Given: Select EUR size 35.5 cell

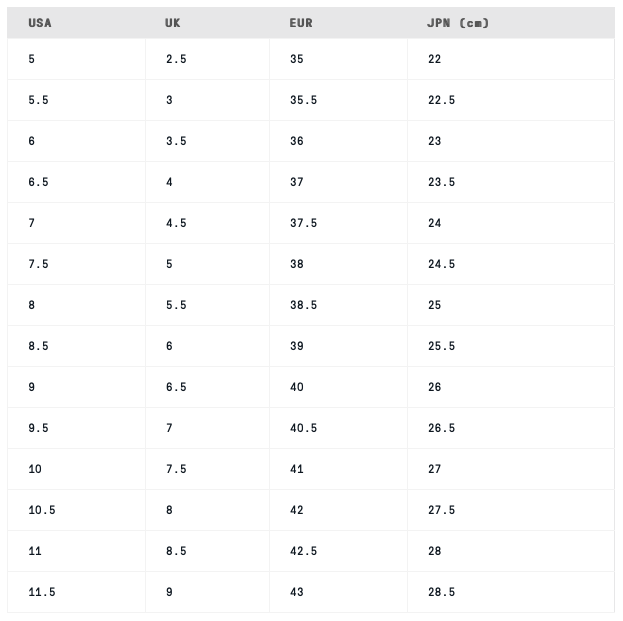Looking at the screenshot, I should pyautogui.click(x=339, y=100).
